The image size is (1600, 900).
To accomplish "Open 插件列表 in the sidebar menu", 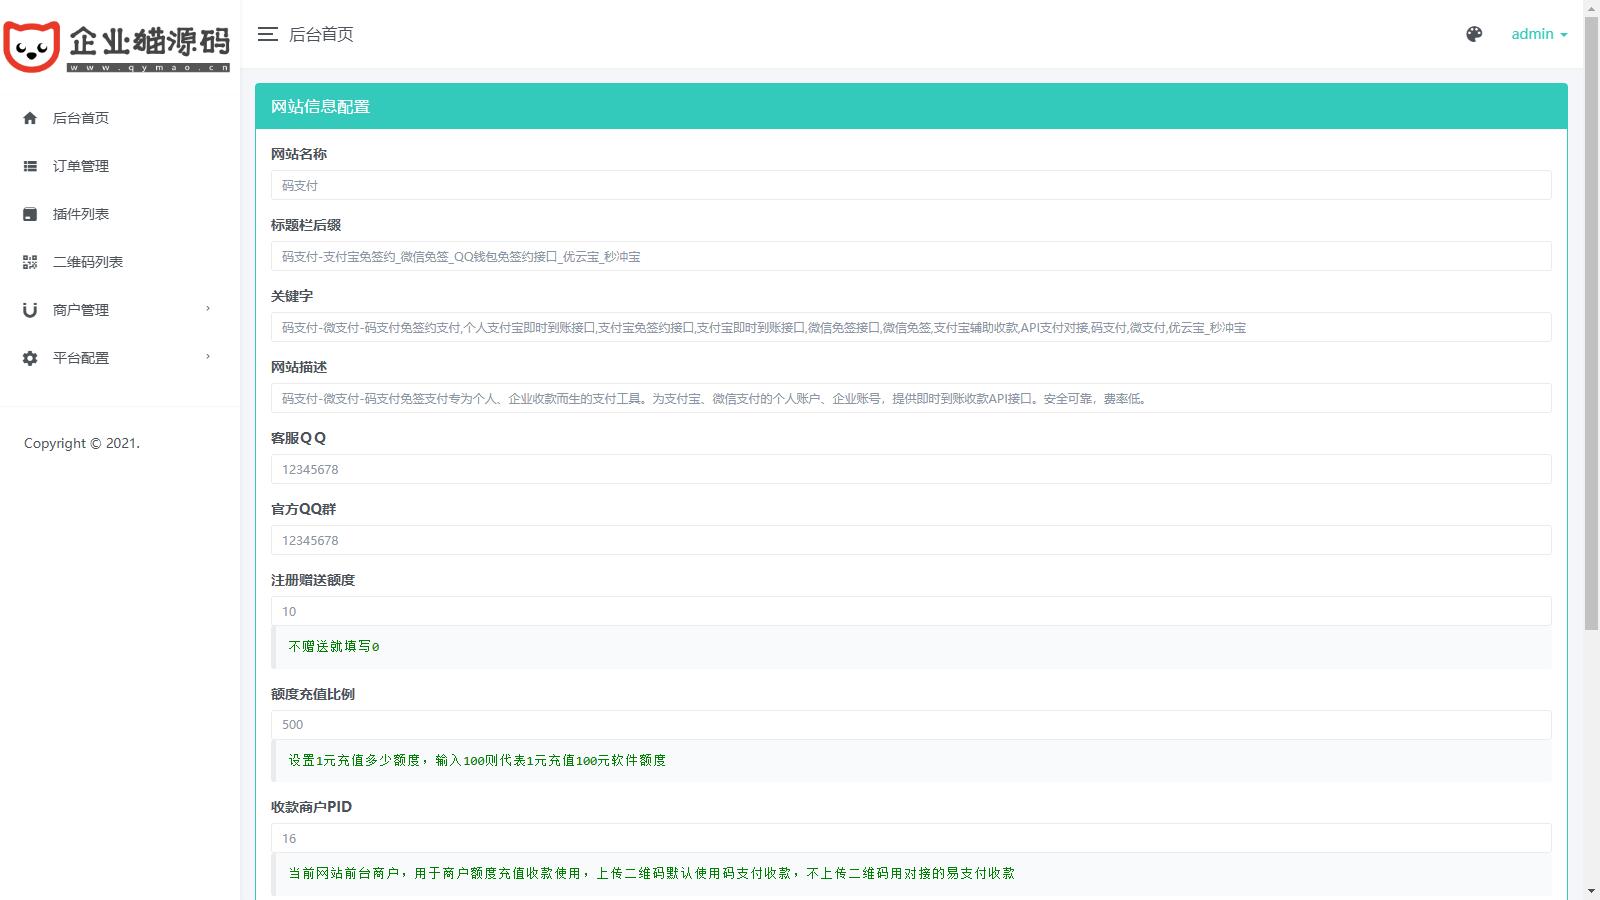I will coord(81,214).
